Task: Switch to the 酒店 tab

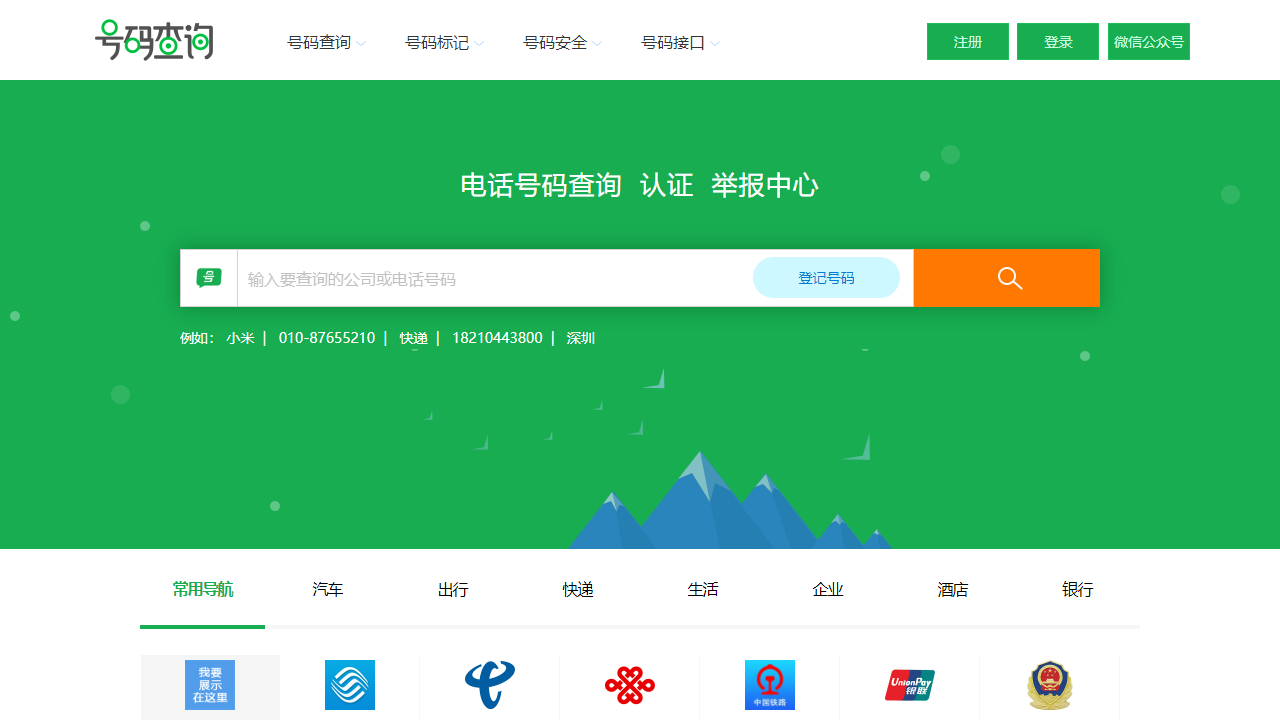Action: pyautogui.click(x=953, y=589)
